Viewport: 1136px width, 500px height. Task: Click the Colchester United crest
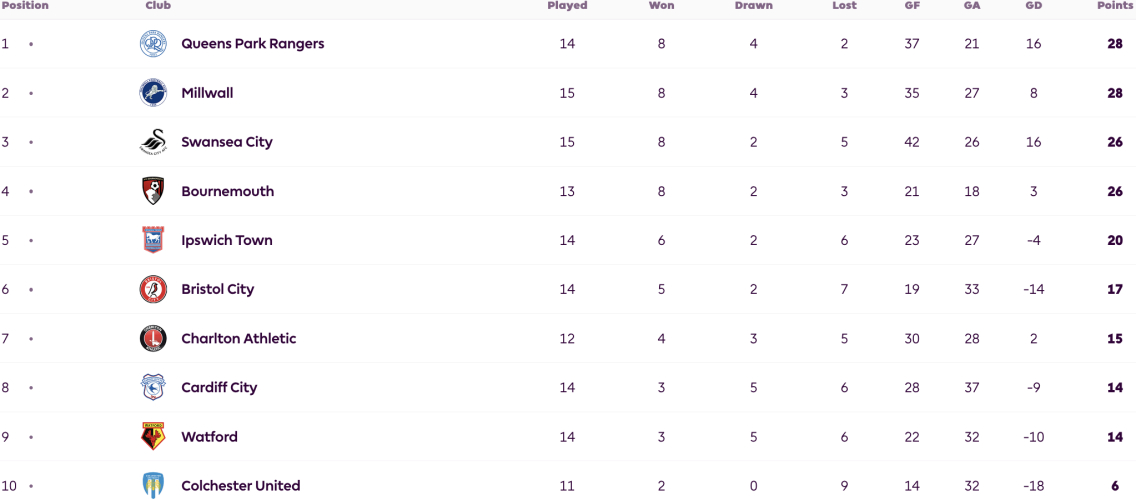click(153, 485)
